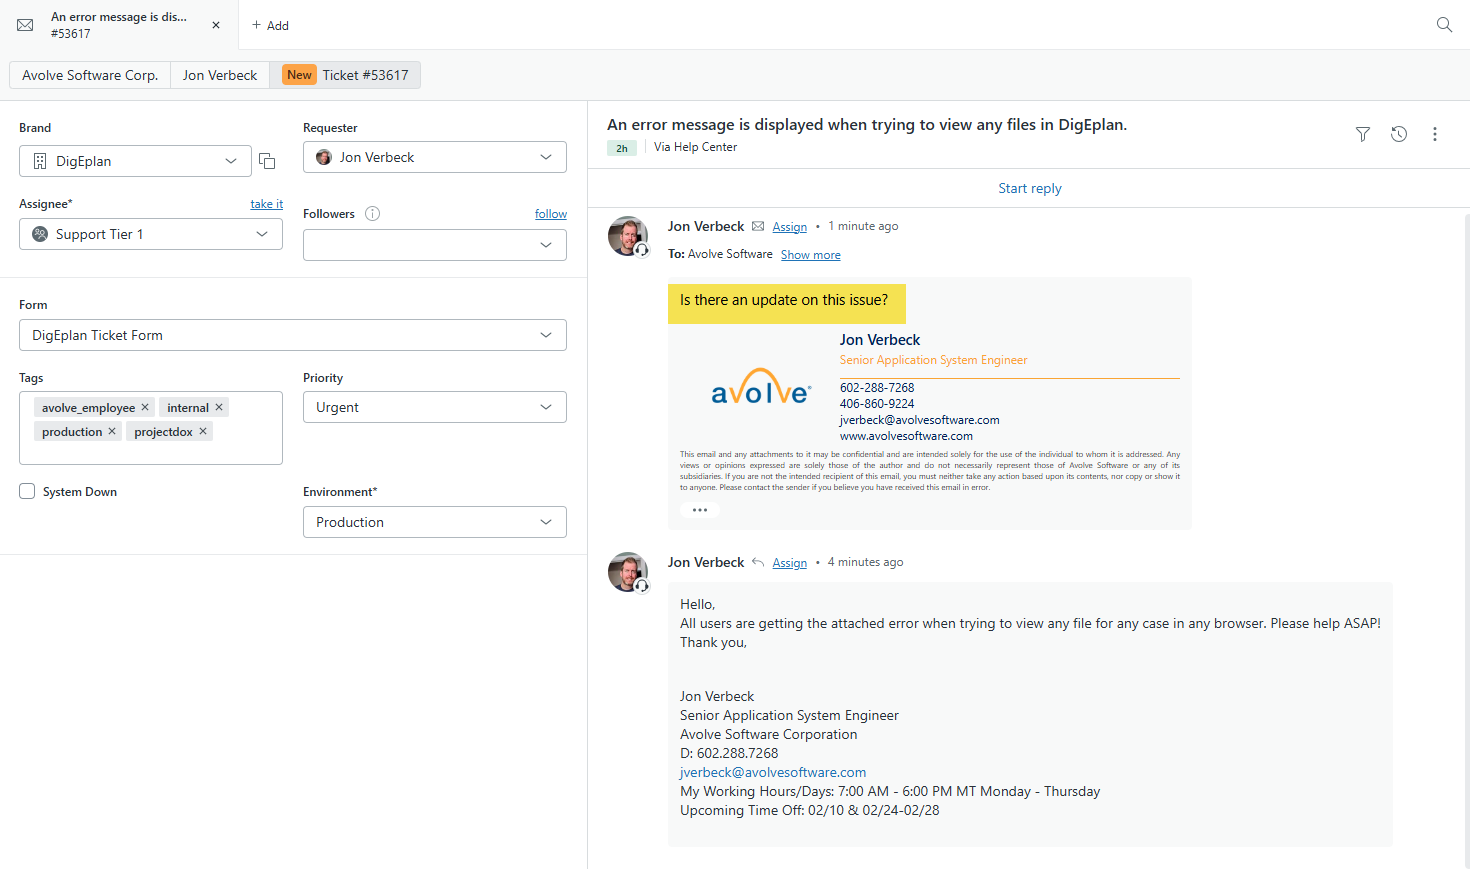The height and width of the screenshot is (869, 1470).
Task: Click the 'Via Help Center' text
Action: [696, 147]
